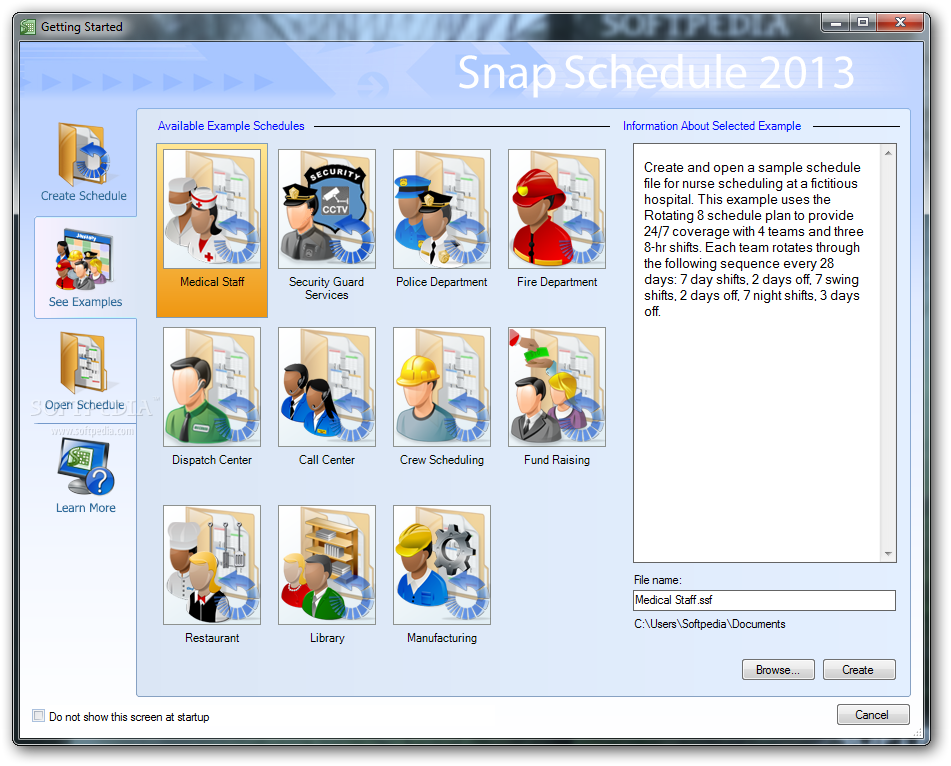Click the Getting Started title bar app icon
The height and width of the screenshot is (766, 951).
point(28,27)
